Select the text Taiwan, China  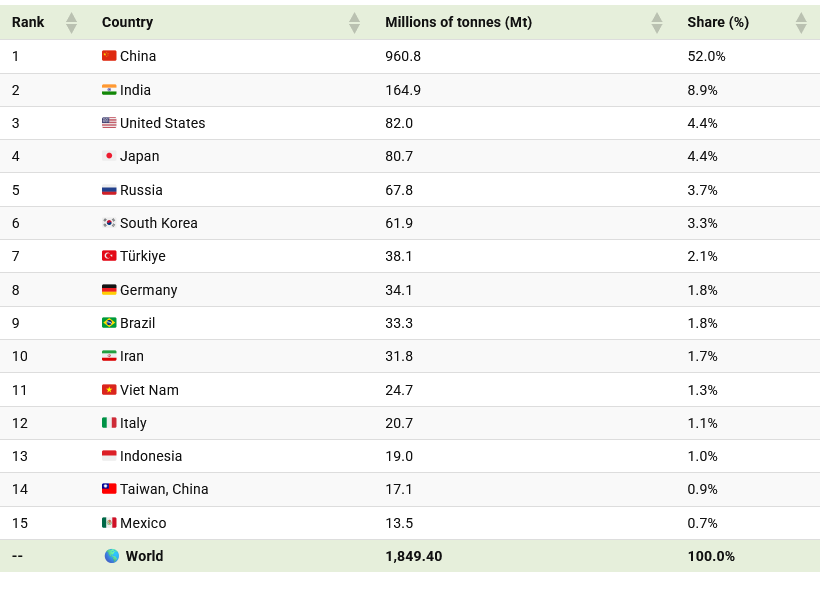coord(164,489)
